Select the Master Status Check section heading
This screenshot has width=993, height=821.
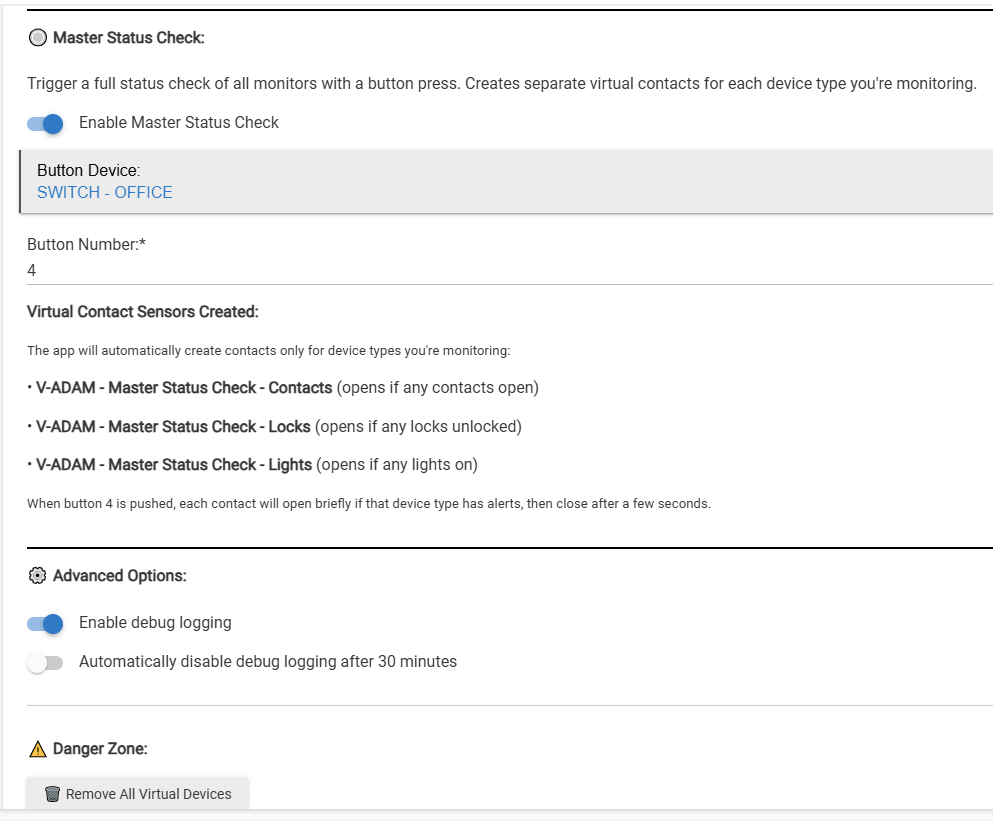[128, 38]
